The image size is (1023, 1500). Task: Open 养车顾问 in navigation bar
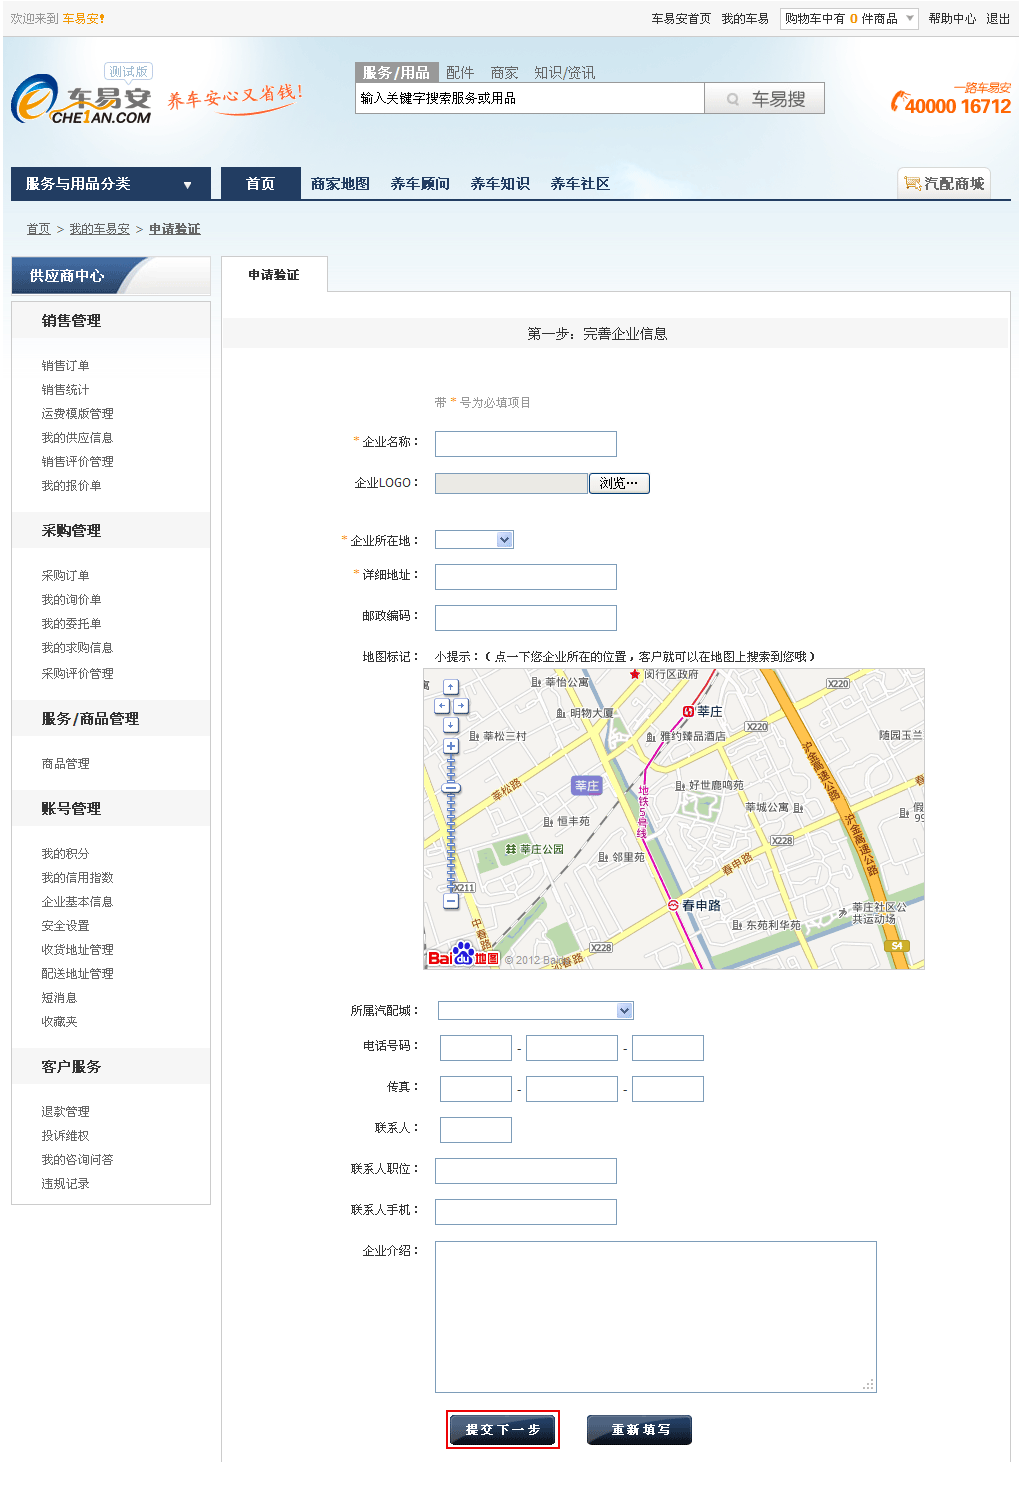click(x=420, y=183)
